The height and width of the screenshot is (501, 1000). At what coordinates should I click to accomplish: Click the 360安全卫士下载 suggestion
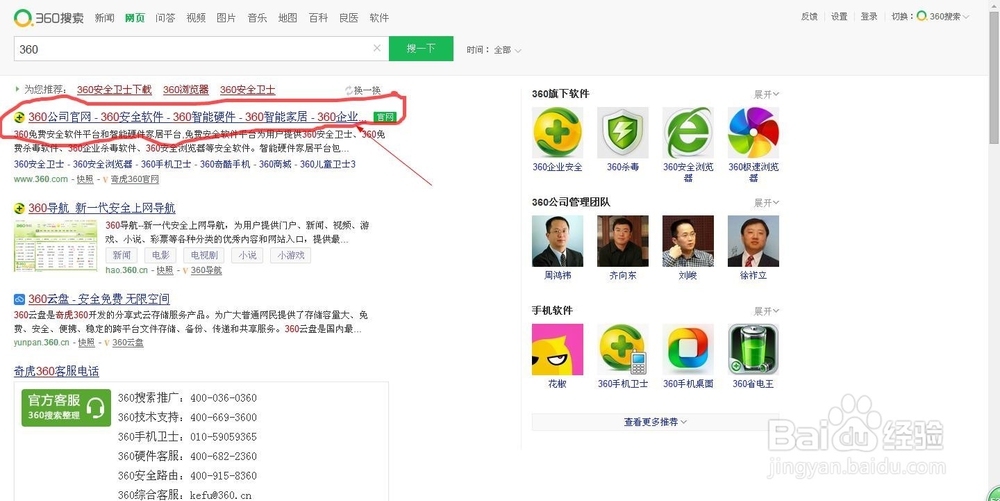click(114, 91)
